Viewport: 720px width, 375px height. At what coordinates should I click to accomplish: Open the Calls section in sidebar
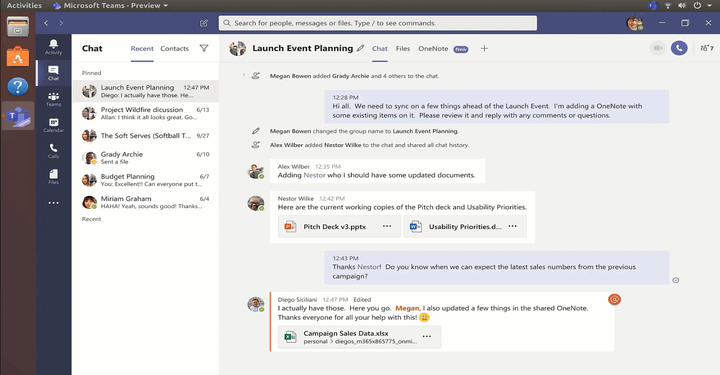click(53, 151)
